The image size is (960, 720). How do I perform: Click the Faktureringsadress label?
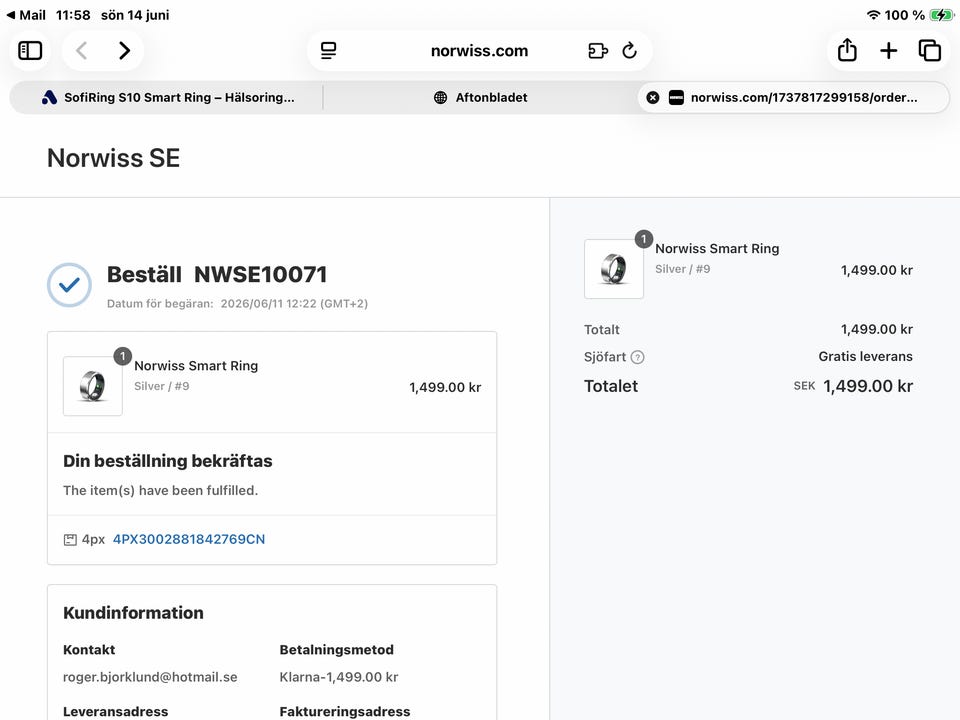[345, 711]
